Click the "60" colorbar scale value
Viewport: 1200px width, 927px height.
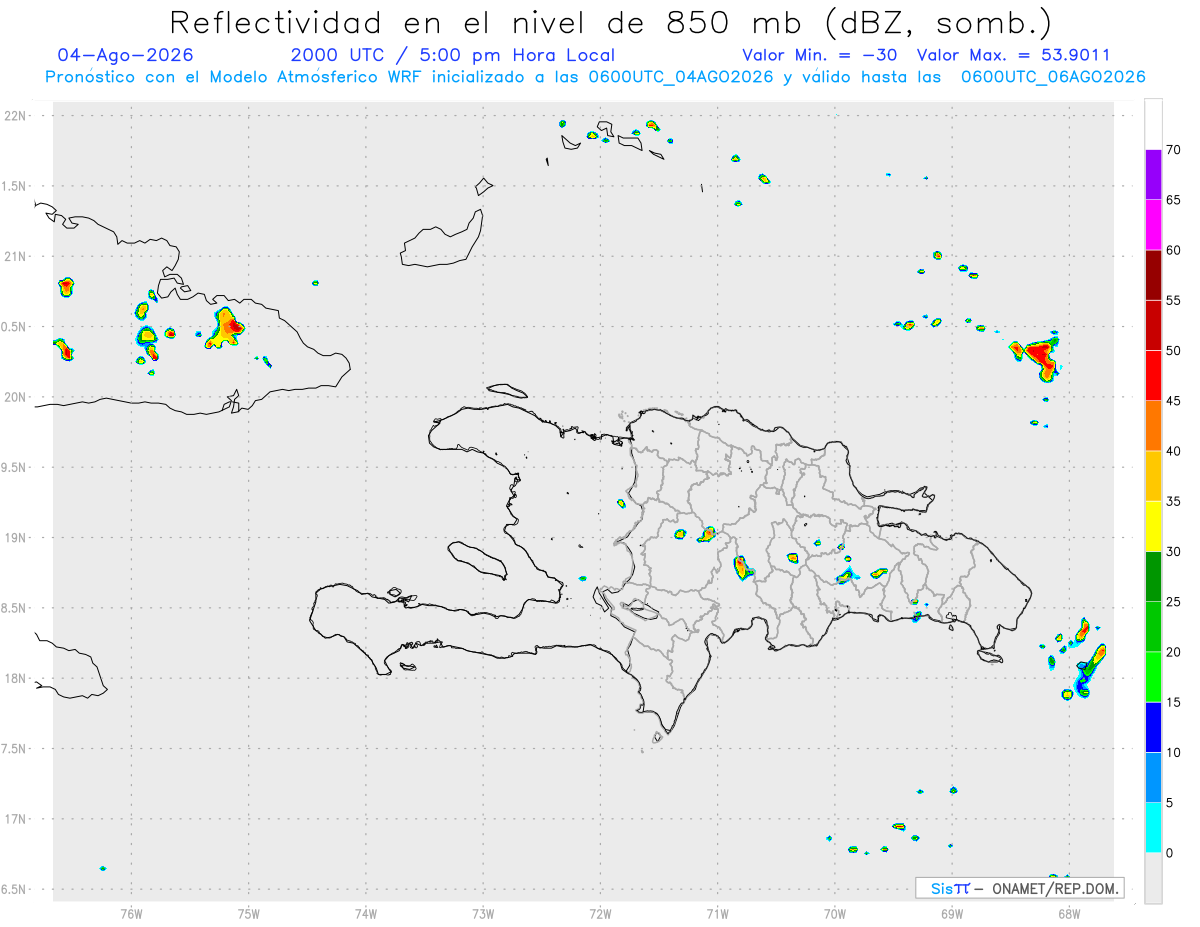click(1173, 250)
